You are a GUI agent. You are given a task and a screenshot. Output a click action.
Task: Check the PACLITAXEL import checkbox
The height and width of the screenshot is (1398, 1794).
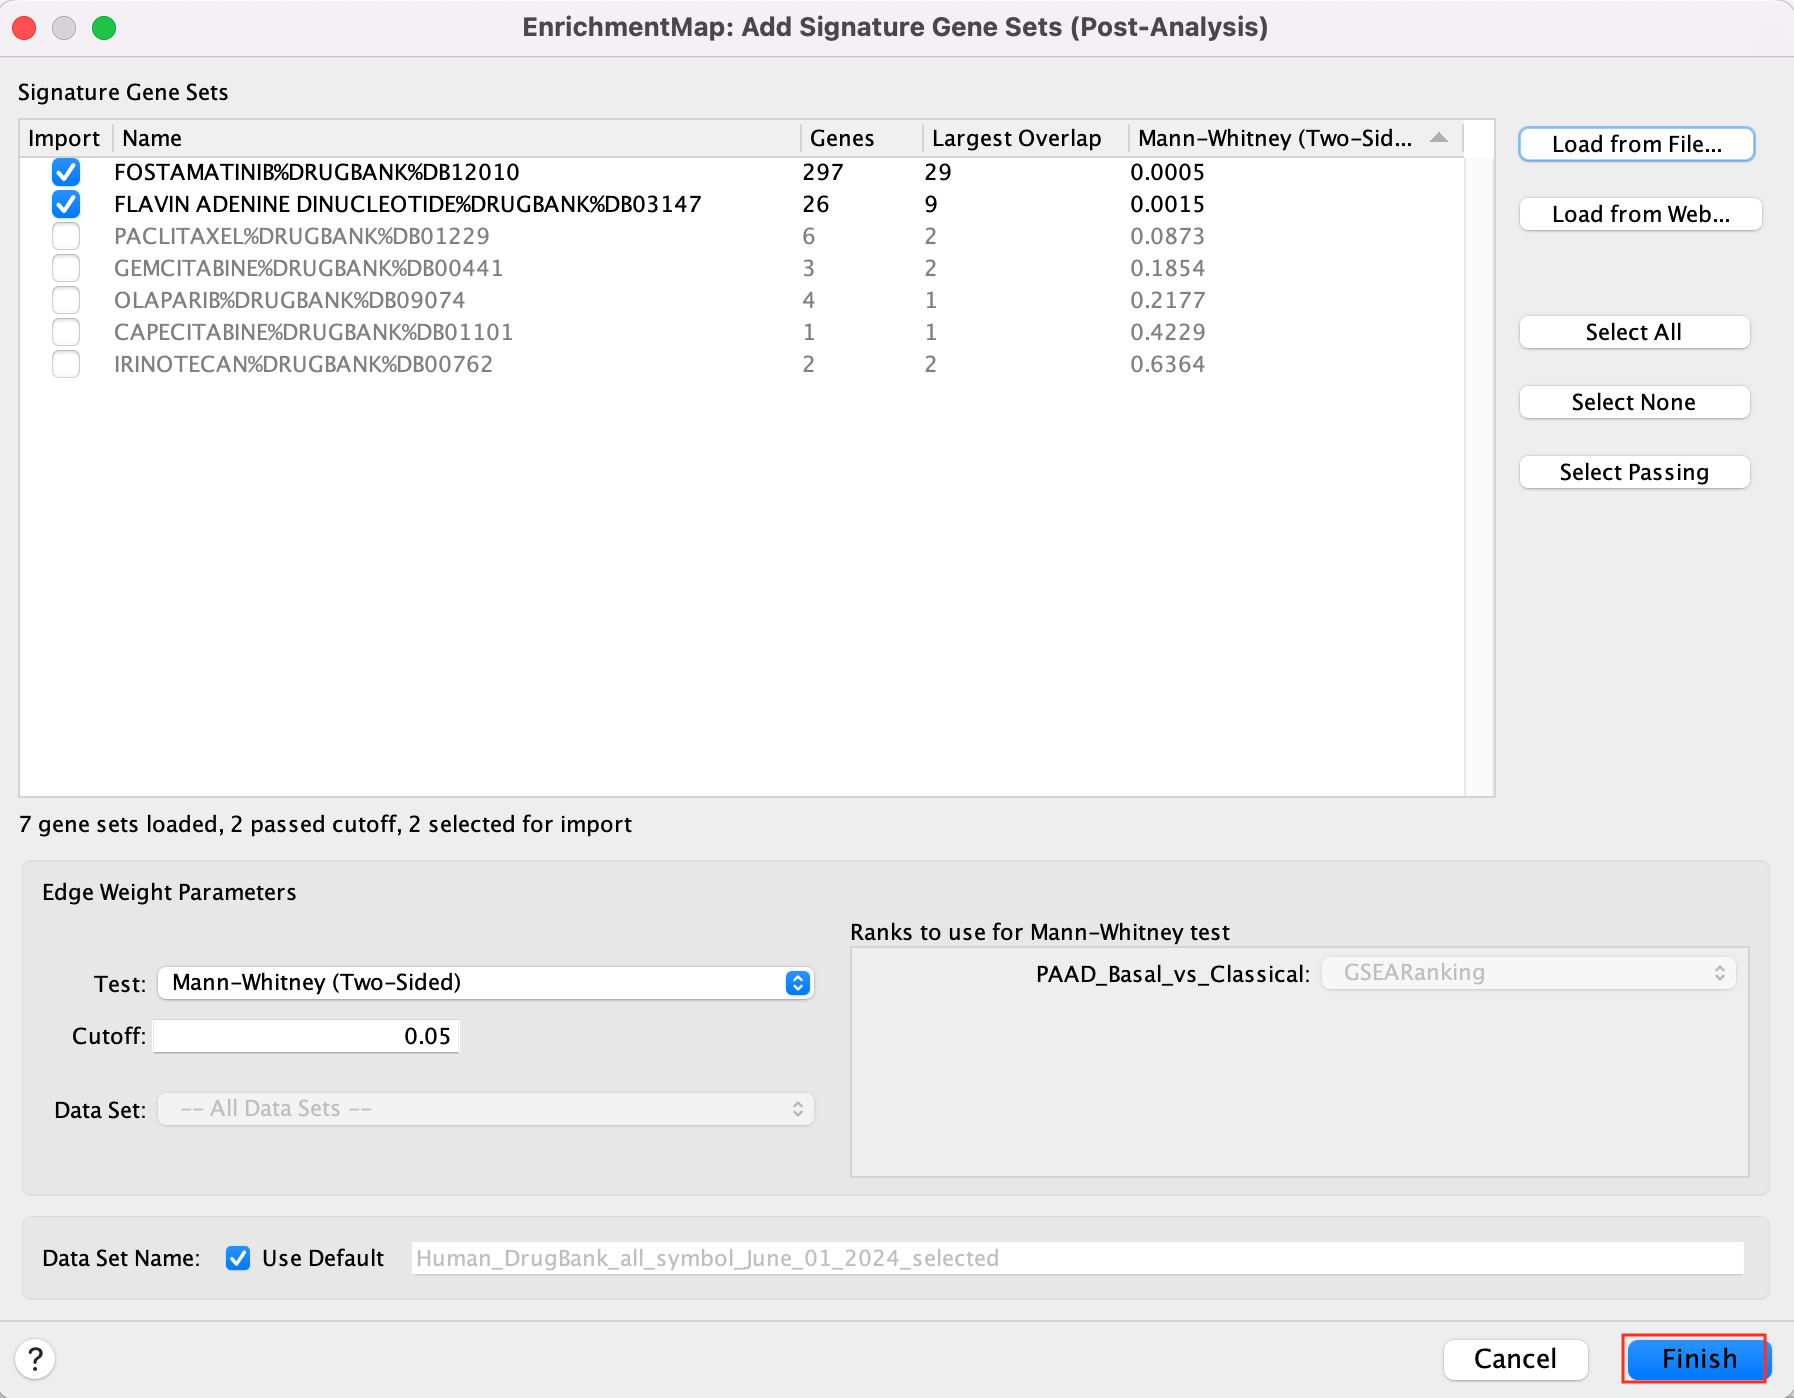pyautogui.click(x=66, y=236)
